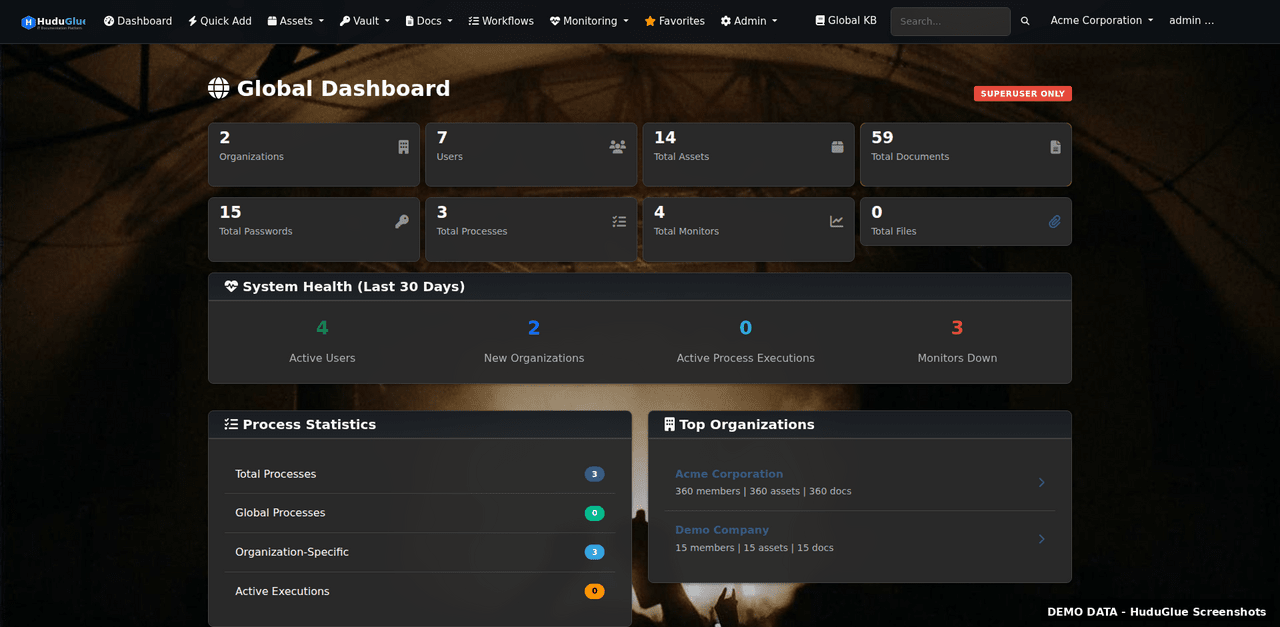Click the '15 members | 15 assets | 15 docs' text

tap(754, 548)
